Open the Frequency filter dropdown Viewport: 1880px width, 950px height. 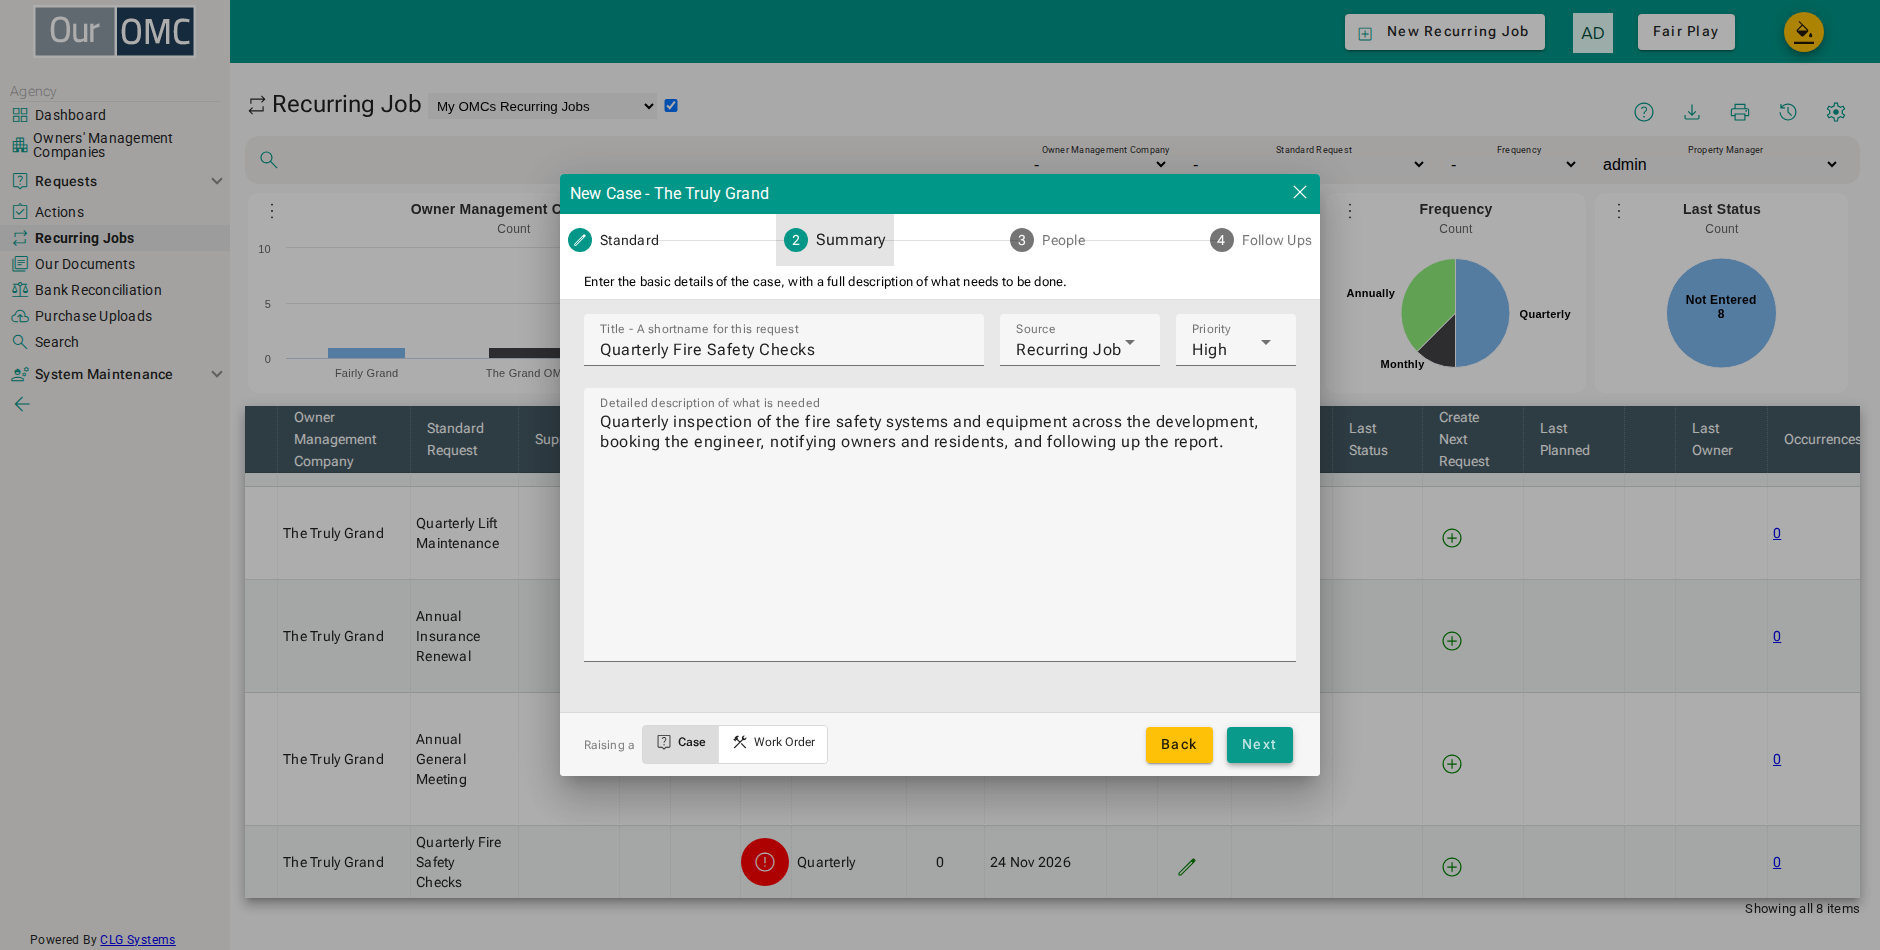coord(1514,164)
